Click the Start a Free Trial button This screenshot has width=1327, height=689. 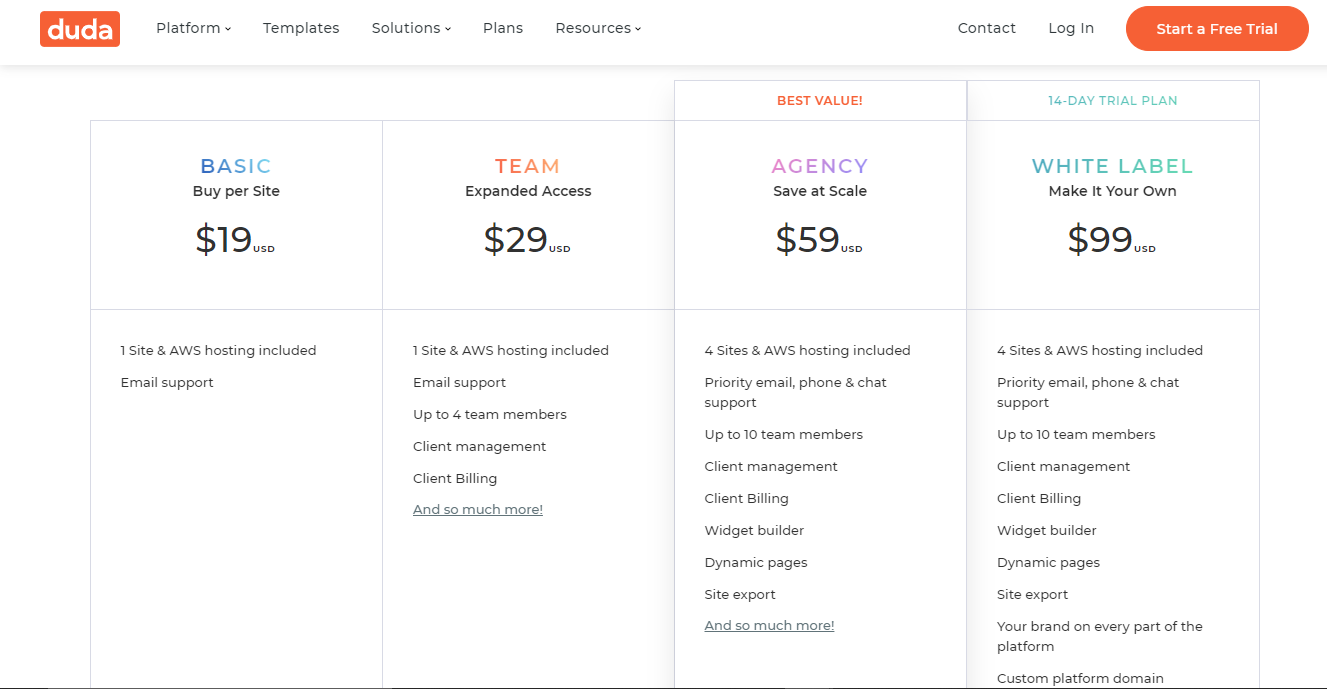(1217, 29)
